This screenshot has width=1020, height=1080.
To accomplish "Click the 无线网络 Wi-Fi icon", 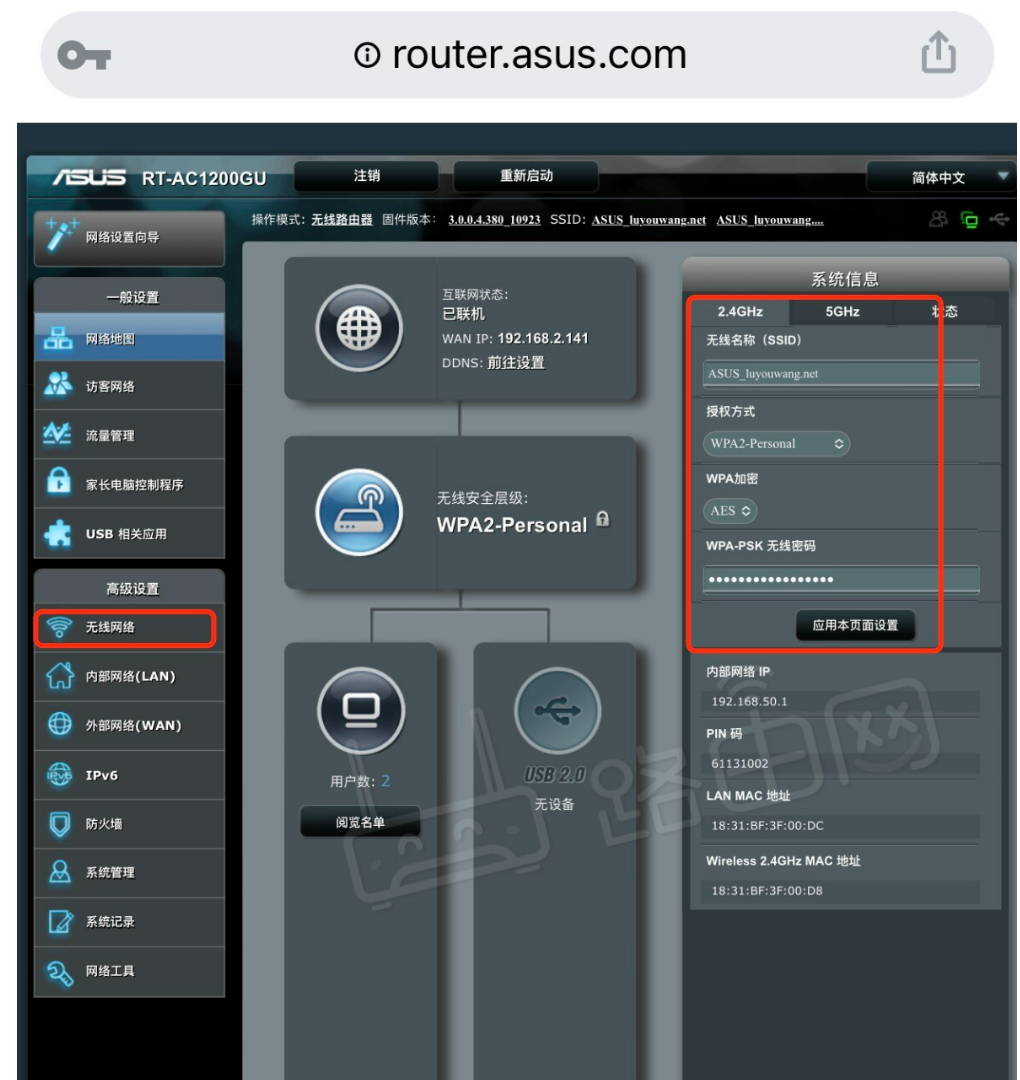I will [x=59, y=627].
